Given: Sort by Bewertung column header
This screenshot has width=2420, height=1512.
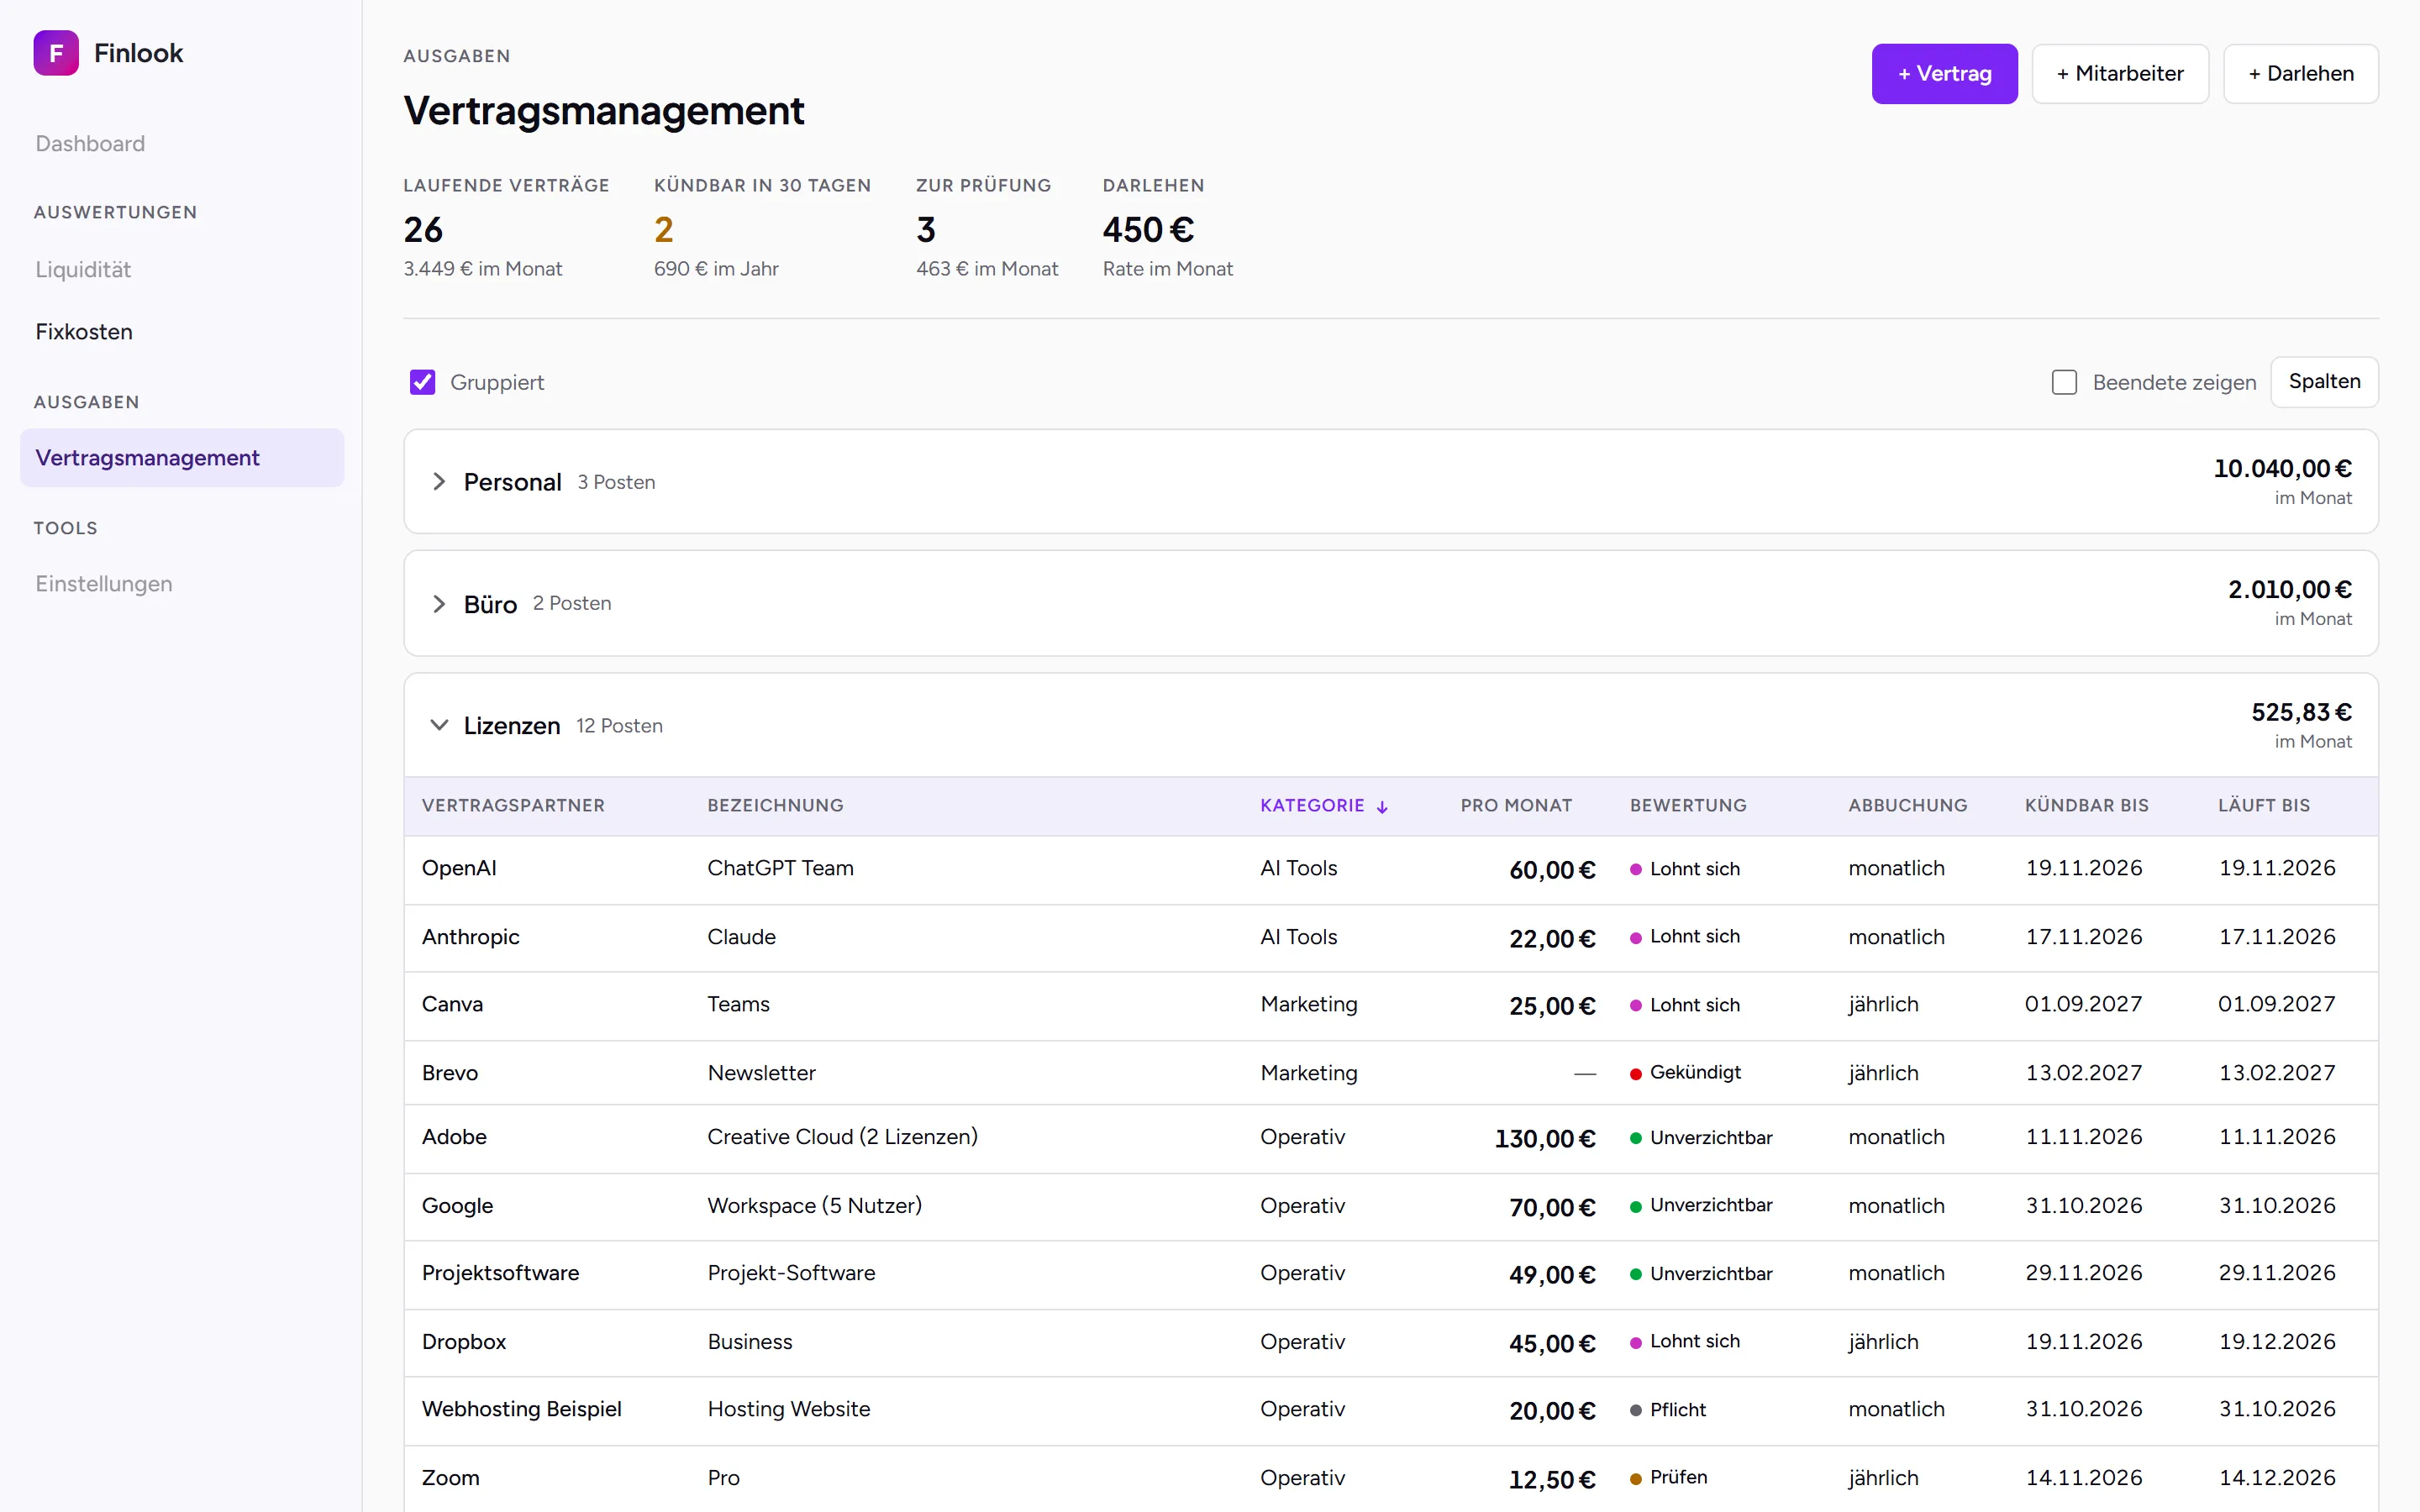Looking at the screenshot, I should (1688, 806).
